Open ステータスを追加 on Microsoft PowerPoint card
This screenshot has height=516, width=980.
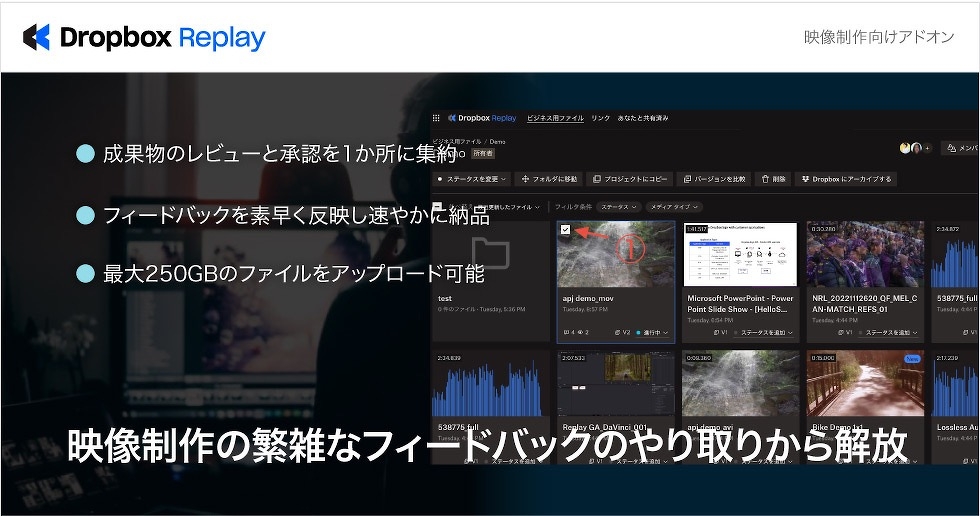[764, 332]
